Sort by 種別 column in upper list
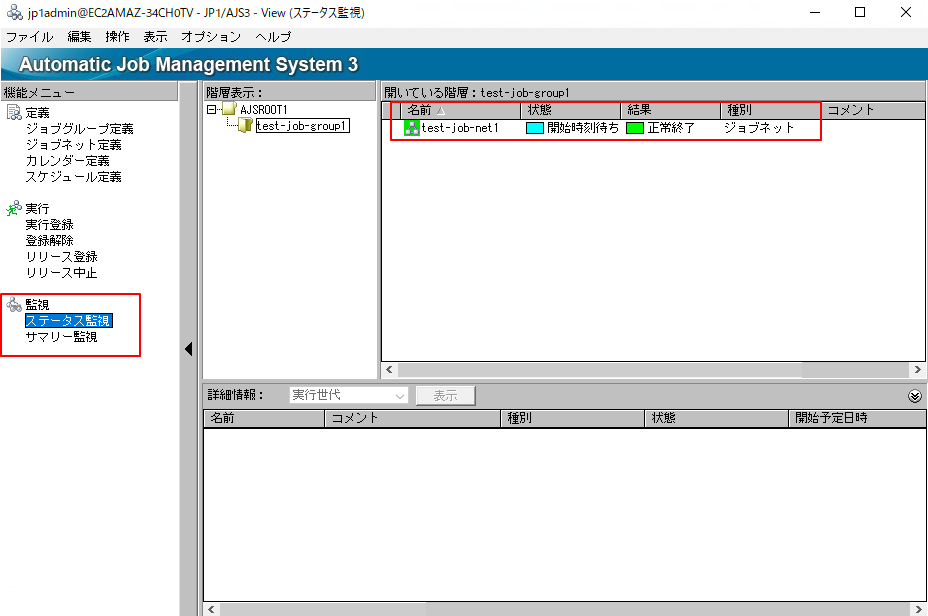The width and height of the screenshot is (928, 616). 771,110
